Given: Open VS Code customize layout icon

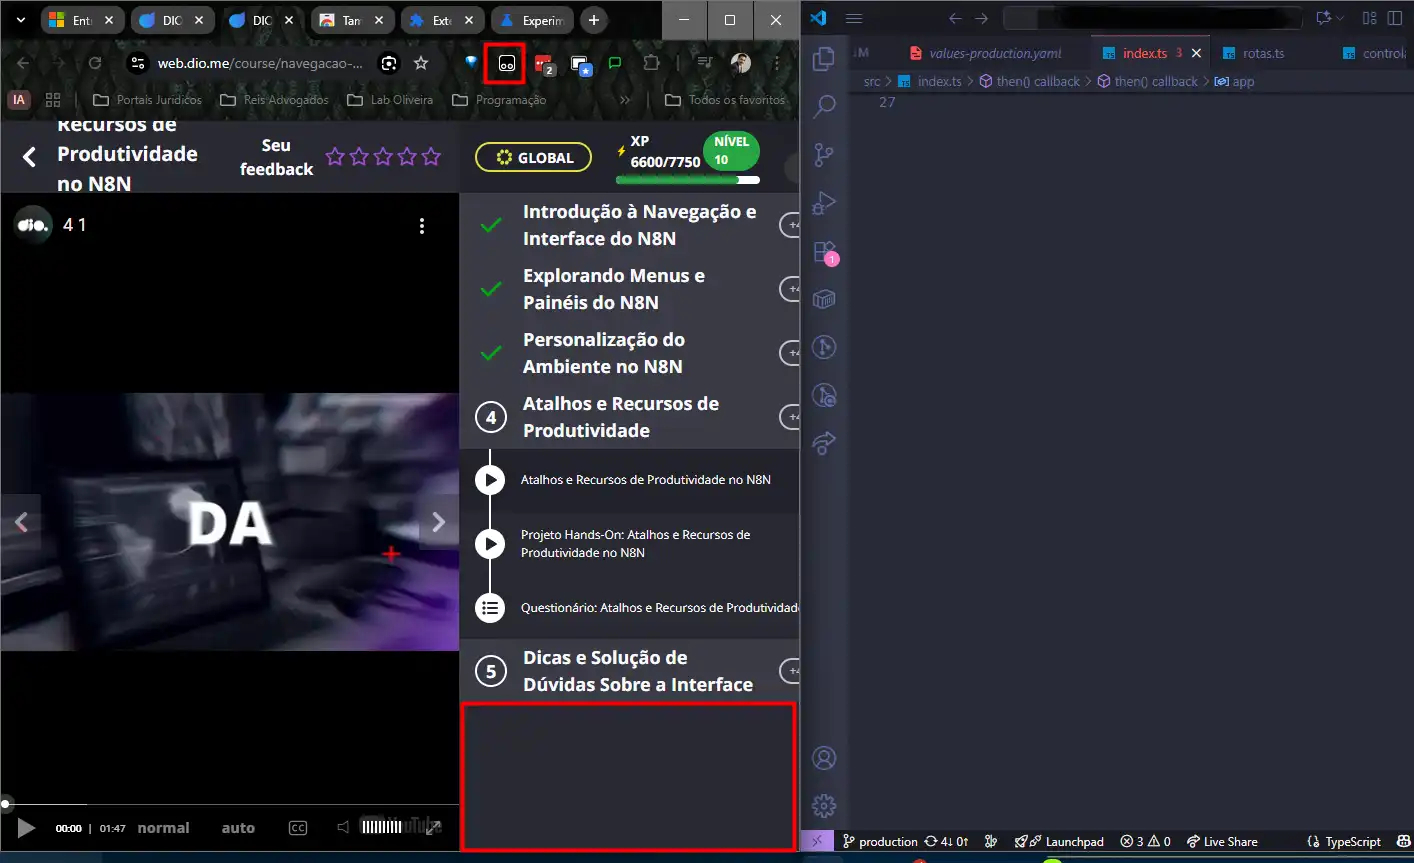Looking at the screenshot, I should pyautogui.click(x=1370, y=18).
